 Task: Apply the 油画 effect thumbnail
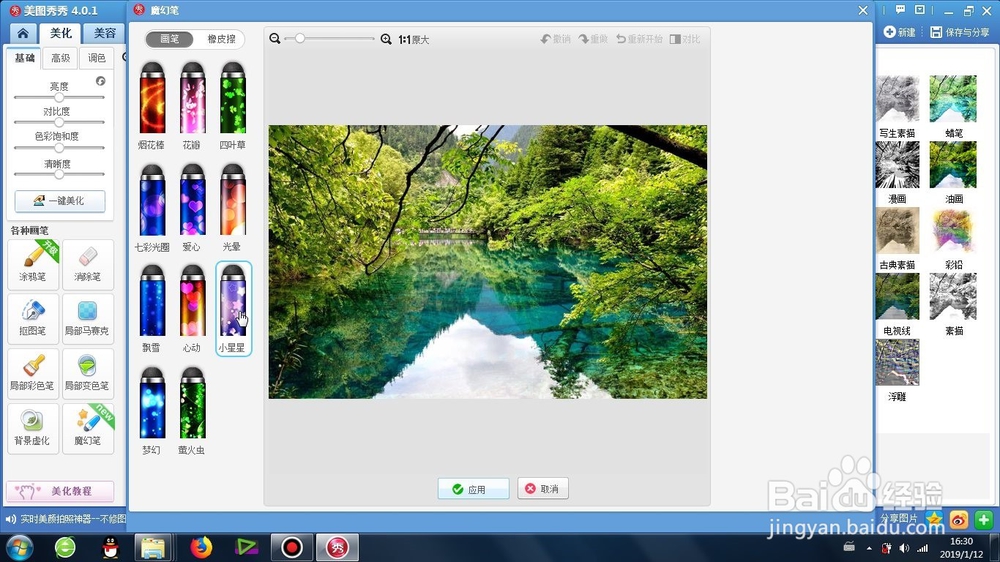(x=953, y=165)
